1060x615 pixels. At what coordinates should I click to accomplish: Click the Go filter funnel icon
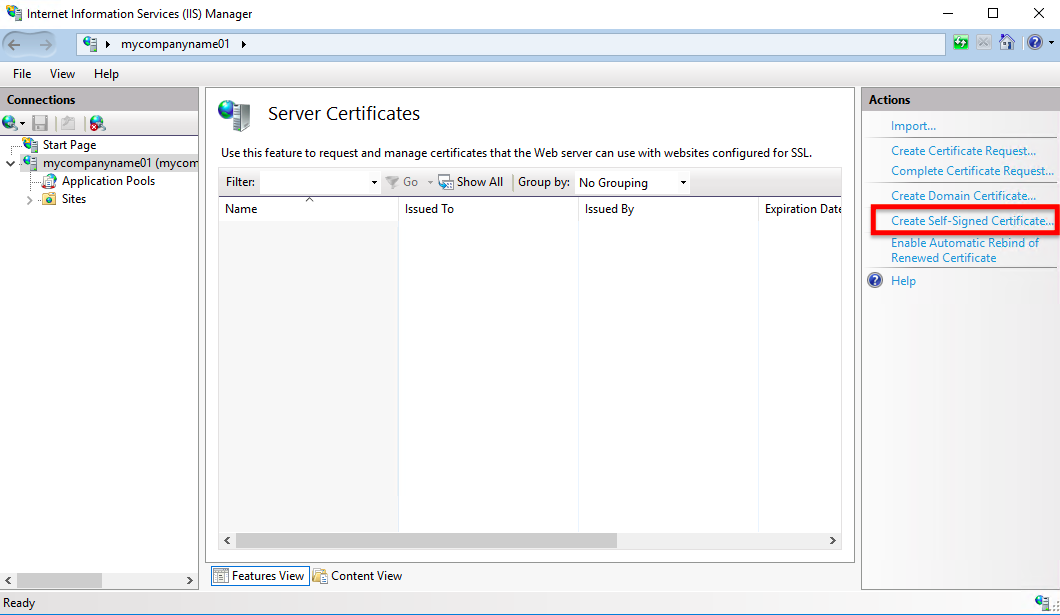[x=391, y=182]
